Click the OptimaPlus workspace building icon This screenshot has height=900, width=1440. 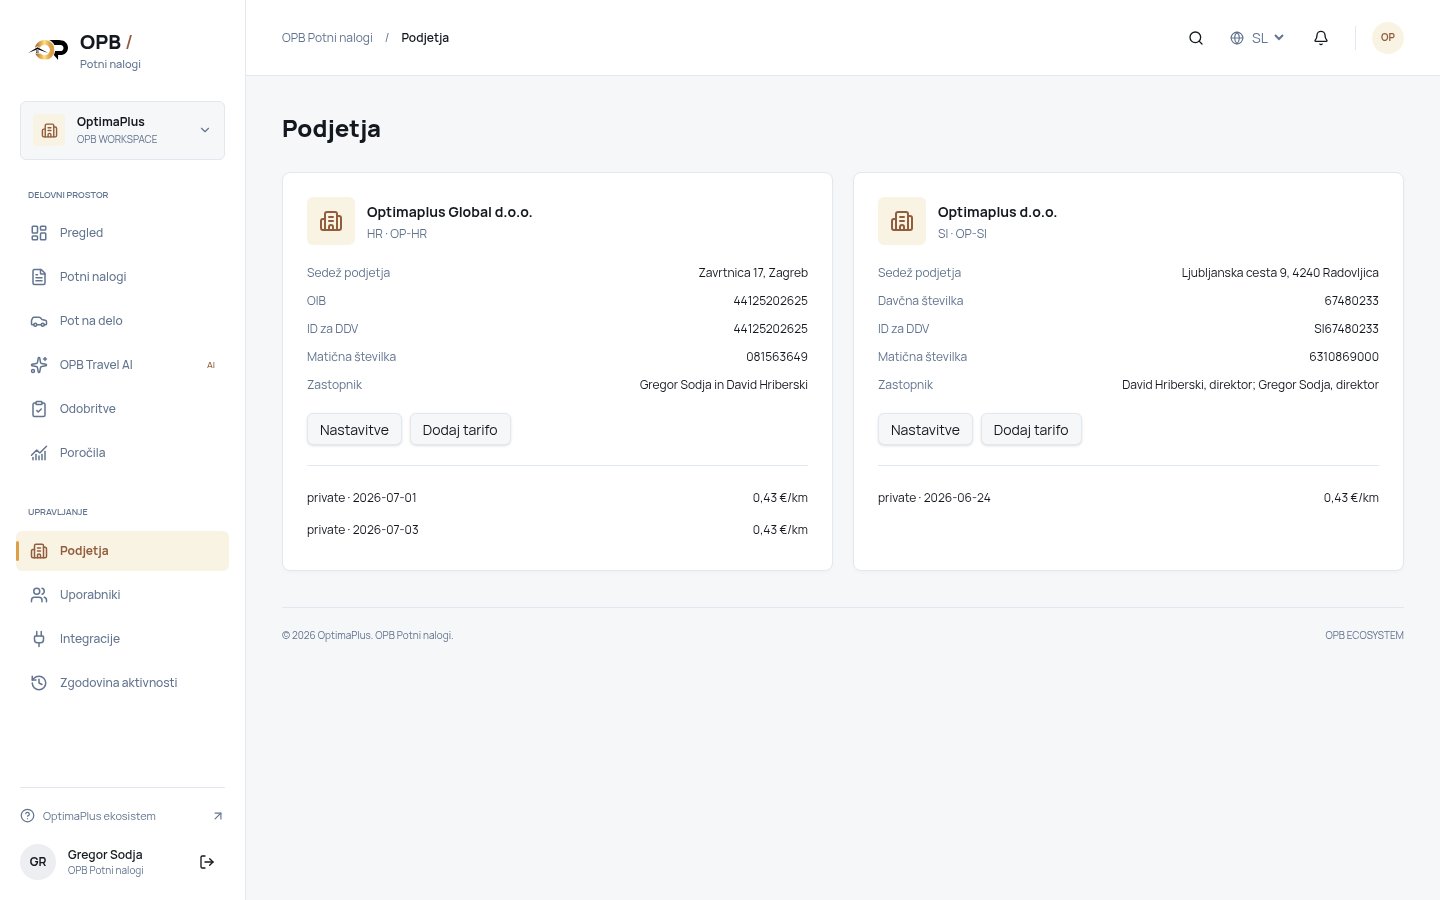(x=49, y=130)
